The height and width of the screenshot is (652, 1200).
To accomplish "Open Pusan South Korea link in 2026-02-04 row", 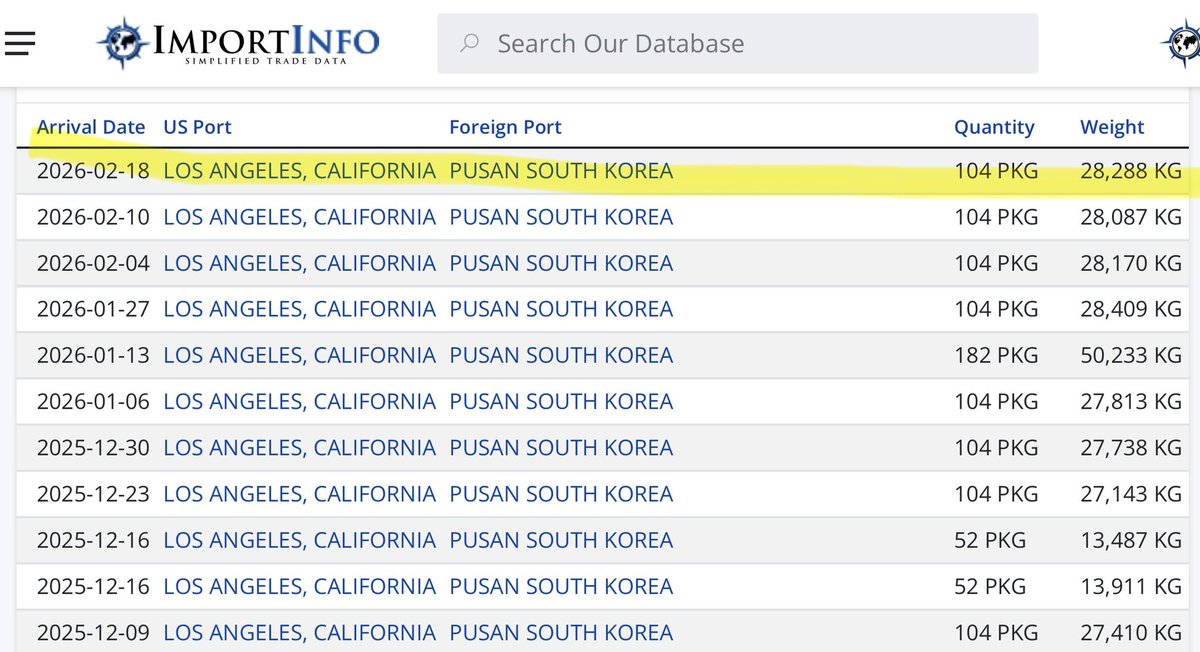I will (x=561, y=263).
